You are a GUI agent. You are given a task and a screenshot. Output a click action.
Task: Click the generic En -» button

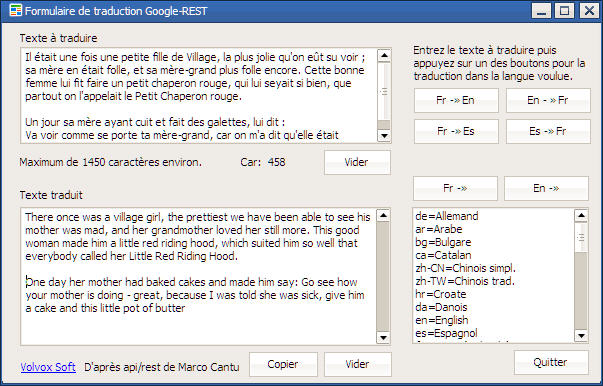[x=546, y=188]
